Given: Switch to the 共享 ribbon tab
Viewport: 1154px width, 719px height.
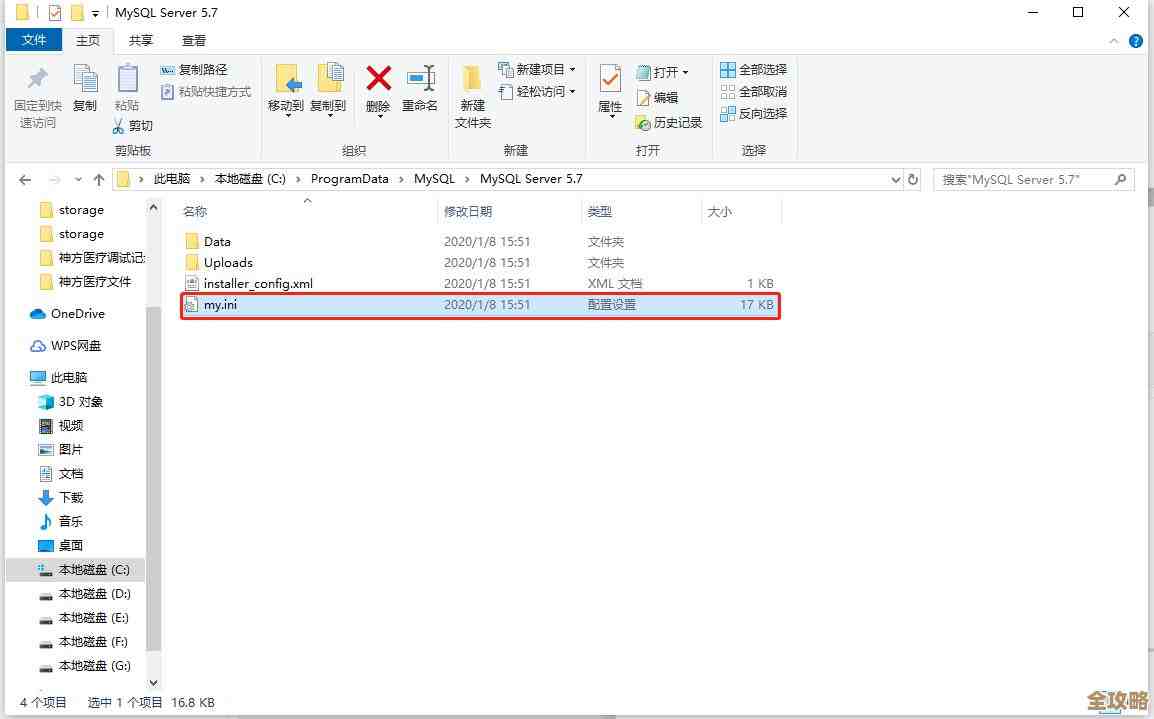Looking at the screenshot, I should (140, 40).
